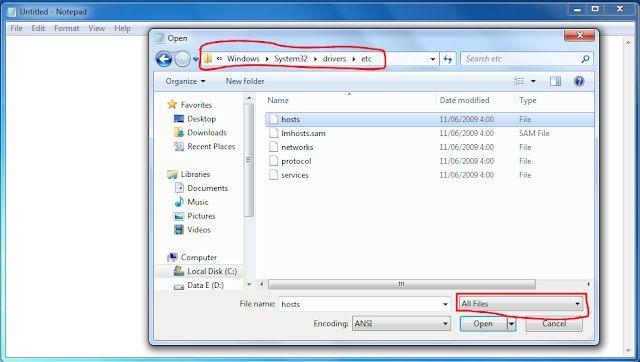Select the hosts file in list

(429, 120)
